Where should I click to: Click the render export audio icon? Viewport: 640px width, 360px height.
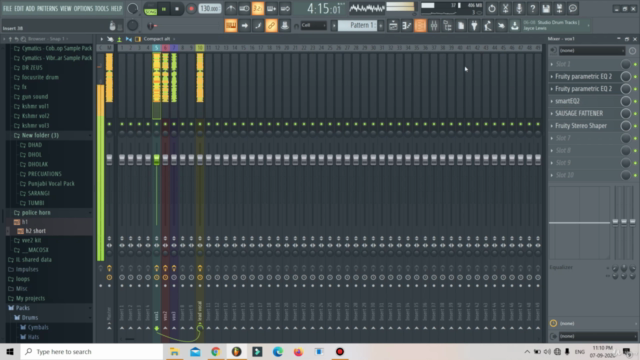point(559,9)
